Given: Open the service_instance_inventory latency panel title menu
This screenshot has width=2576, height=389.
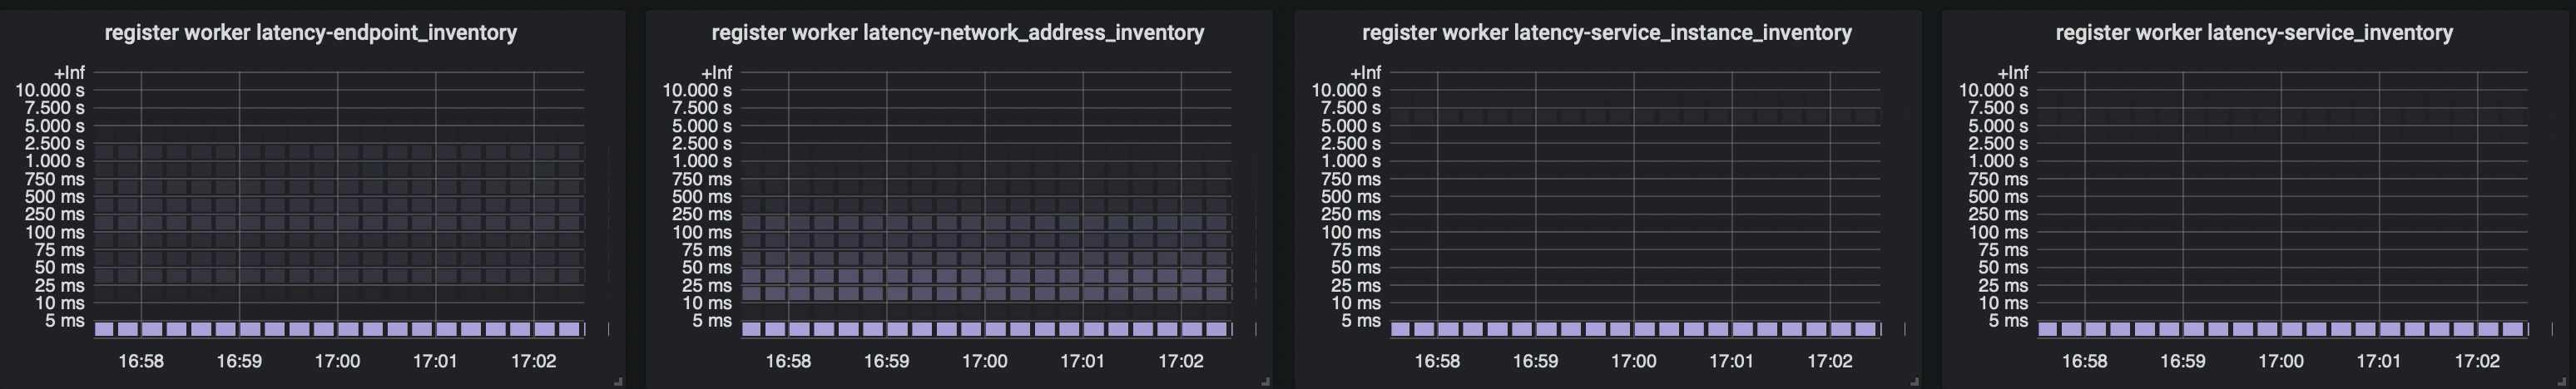Looking at the screenshot, I should click(x=1606, y=33).
